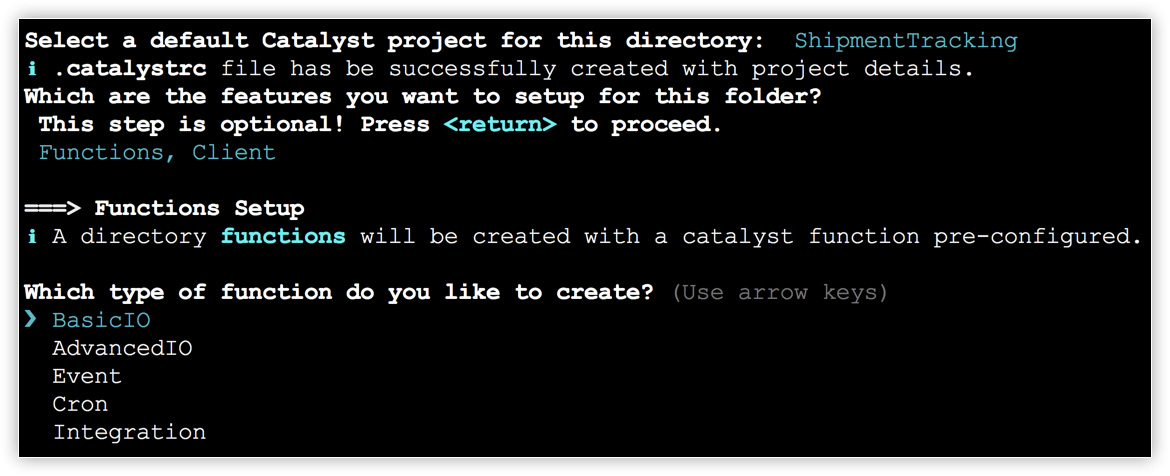Click the <return> key hint
Image resolution: width=1170 pixels, height=476 pixels.
(x=500, y=125)
